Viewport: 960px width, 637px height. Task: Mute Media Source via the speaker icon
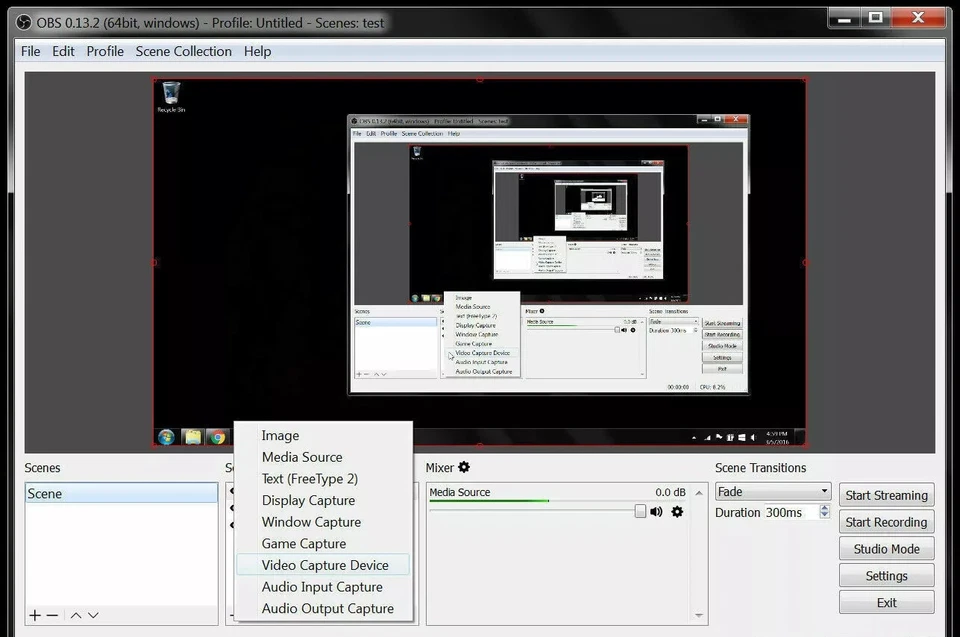tap(656, 511)
